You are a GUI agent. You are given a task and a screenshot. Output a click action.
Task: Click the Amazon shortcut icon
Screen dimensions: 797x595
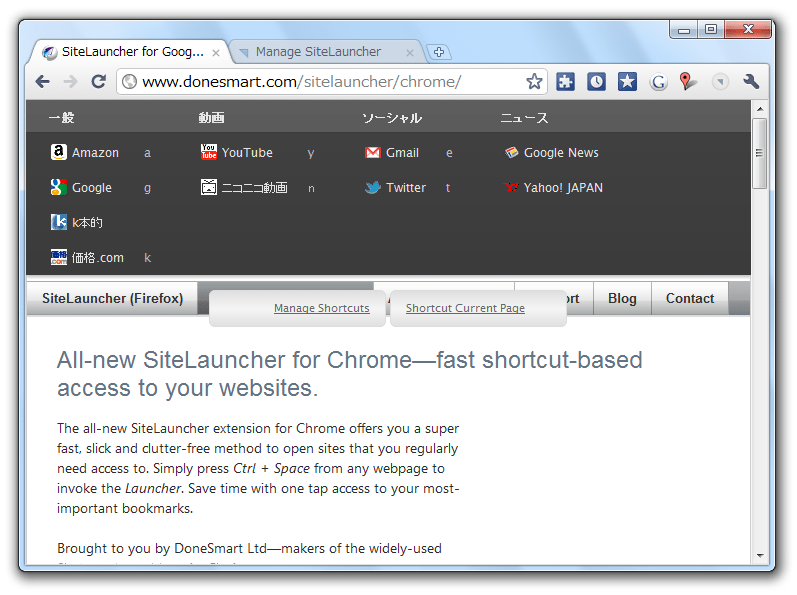coord(58,152)
